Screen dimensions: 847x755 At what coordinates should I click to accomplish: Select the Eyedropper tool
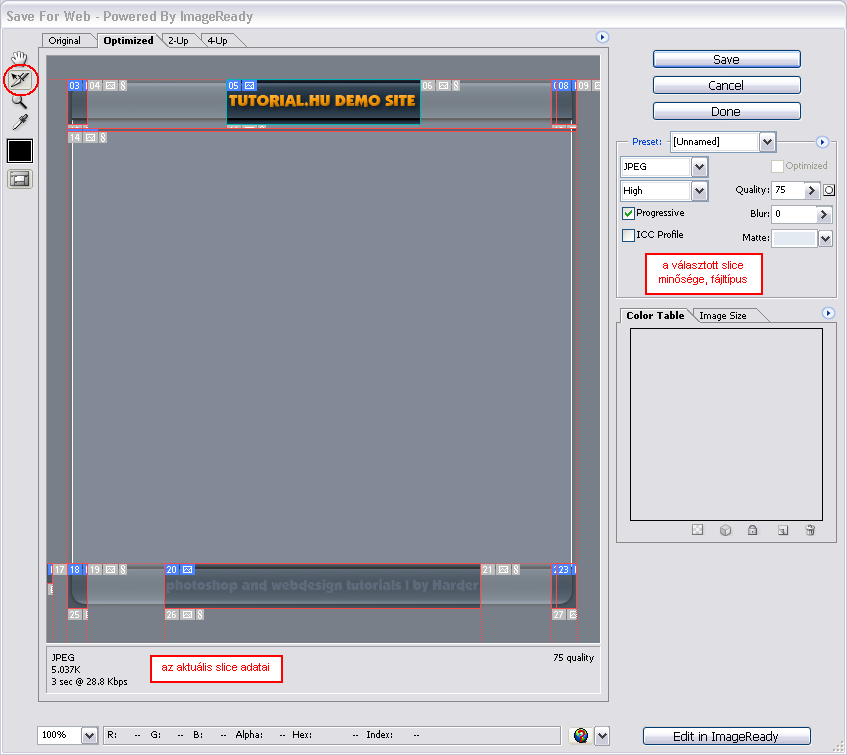coord(19,122)
